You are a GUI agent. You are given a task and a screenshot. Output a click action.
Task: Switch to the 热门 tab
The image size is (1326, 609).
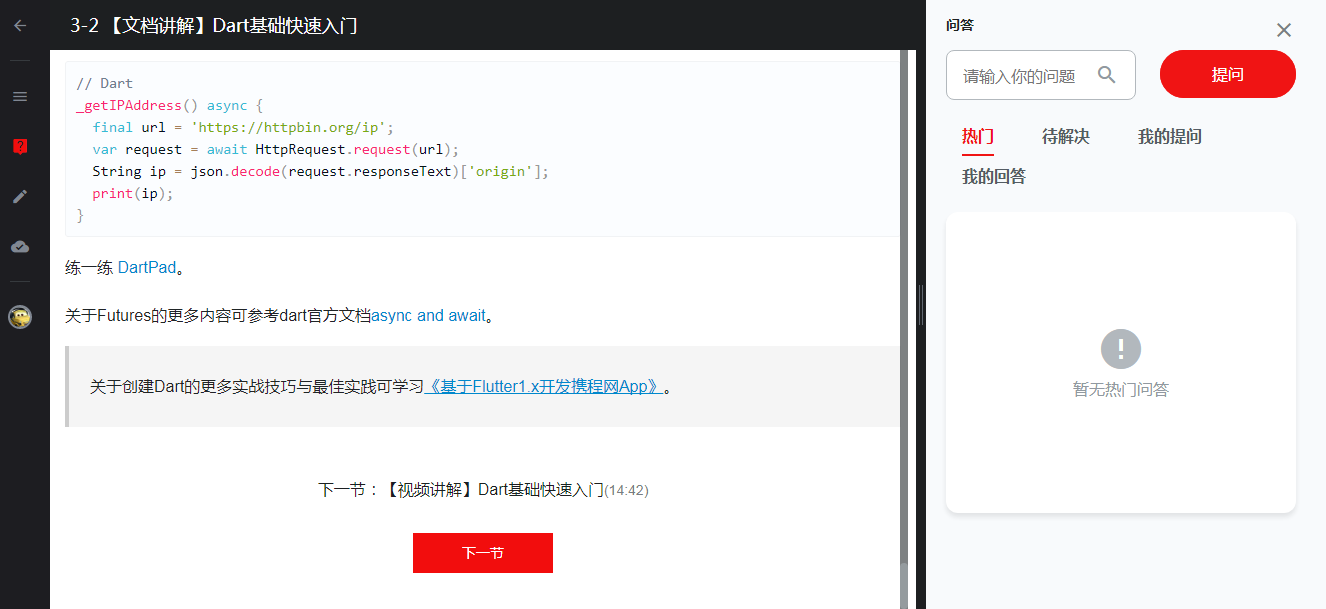point(978,137)
